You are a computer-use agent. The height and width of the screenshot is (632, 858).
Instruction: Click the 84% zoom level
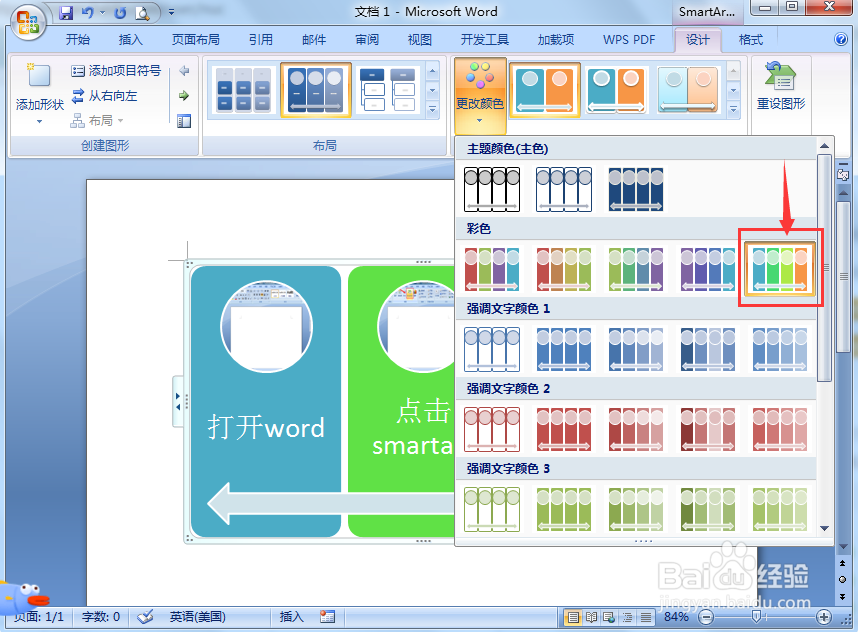pos(676,617)
